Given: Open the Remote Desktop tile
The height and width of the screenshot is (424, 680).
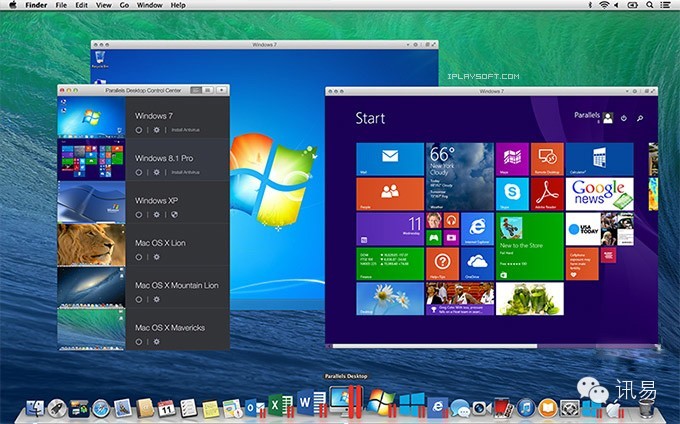Looking at the screenshot, I should (x=547, y=159).
